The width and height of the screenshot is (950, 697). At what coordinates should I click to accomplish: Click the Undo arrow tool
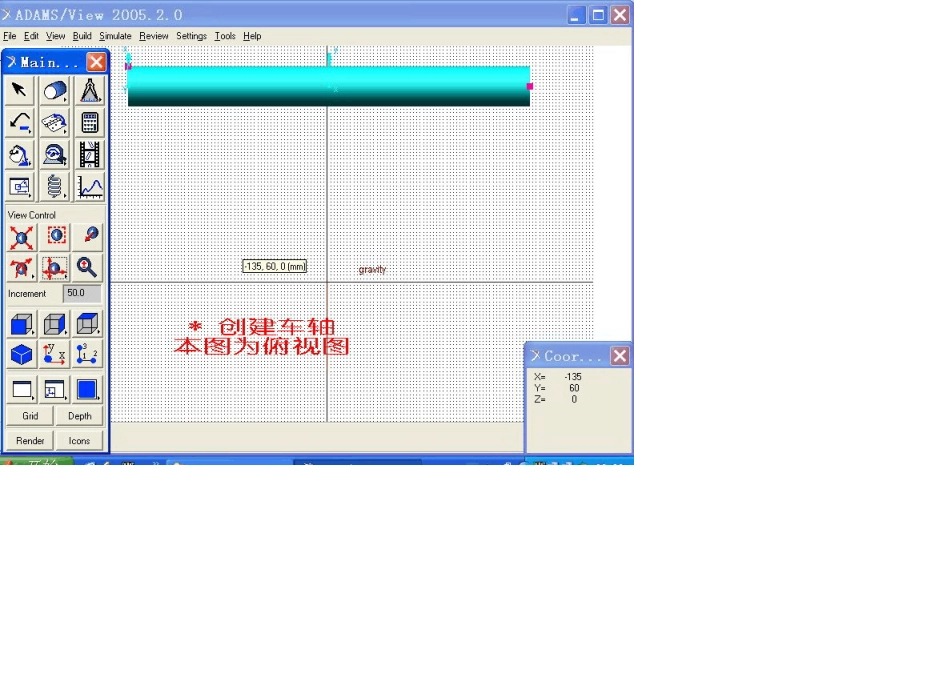pyautogui.click(x=20, y=122)
